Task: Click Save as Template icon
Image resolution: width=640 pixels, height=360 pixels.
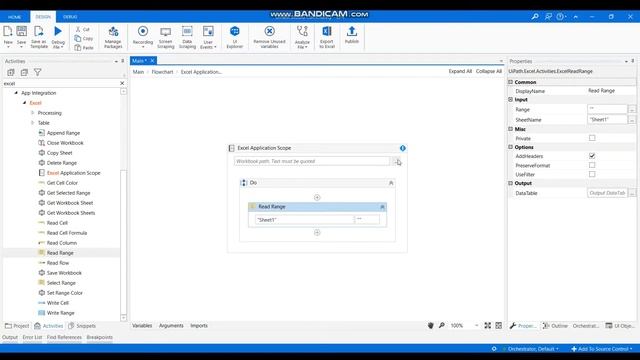Action: pyautogui.click(x=39, y=31)
